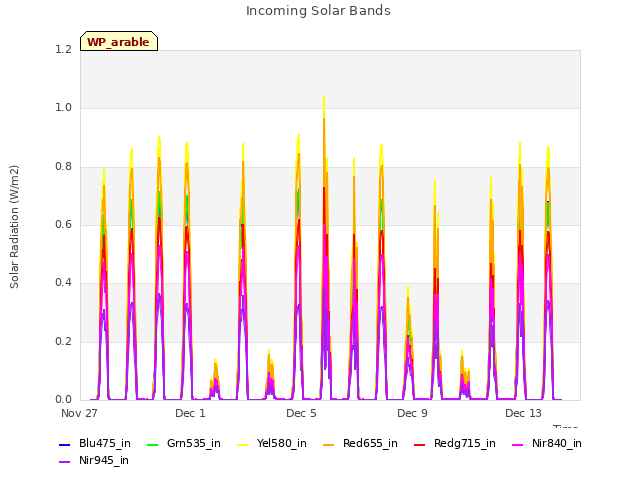Click the Nov 27 x-axis tick label
Viewport: 640px width, 480px height.
pos(79,413)
